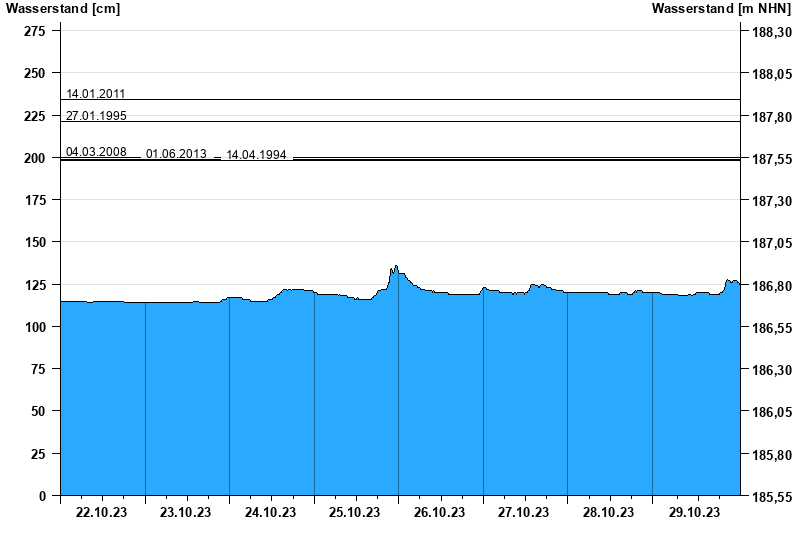Select the 100 tick on left axis

click(34, 328)
